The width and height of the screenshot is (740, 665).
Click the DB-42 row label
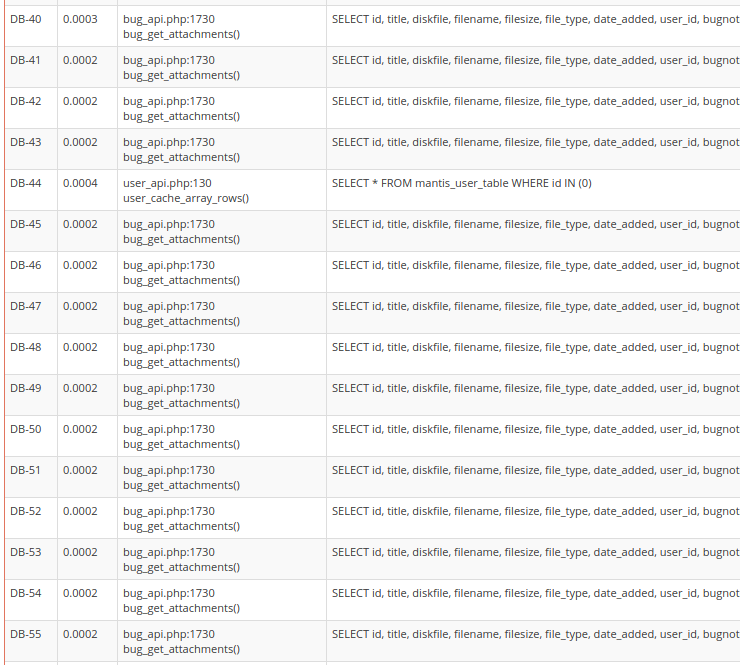[x=26, y=101]
